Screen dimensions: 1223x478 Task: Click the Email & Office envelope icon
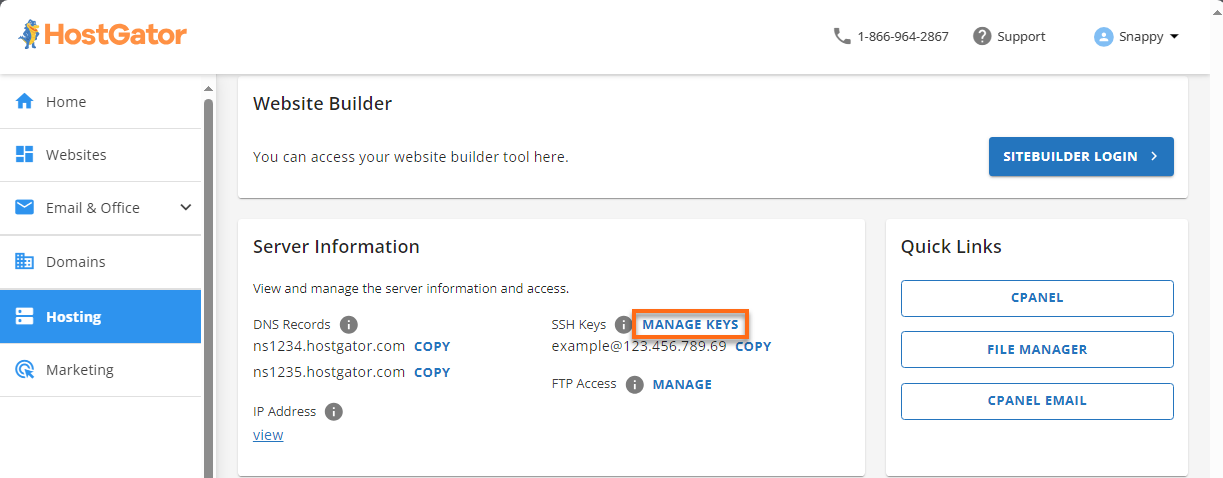25,208
